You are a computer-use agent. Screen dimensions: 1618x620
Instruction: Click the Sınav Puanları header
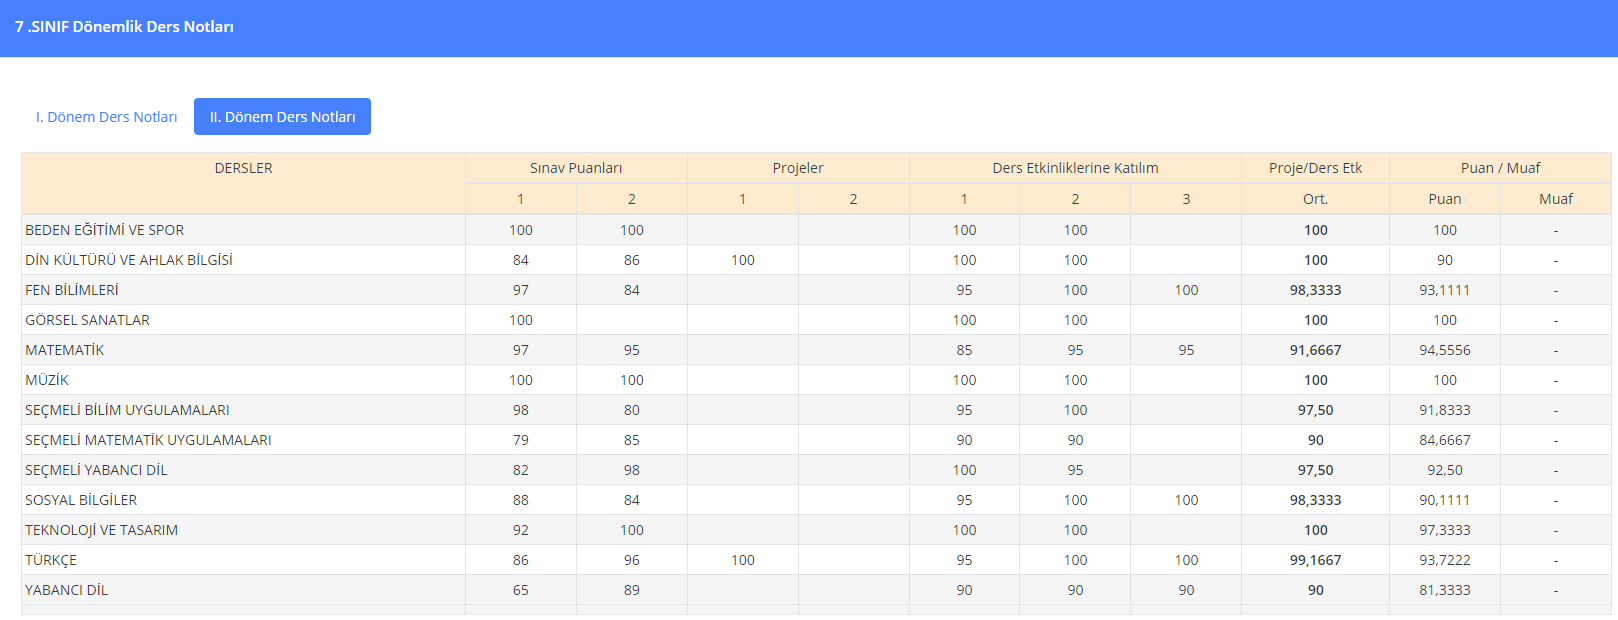pyautogui.click(x=576, y=168)
